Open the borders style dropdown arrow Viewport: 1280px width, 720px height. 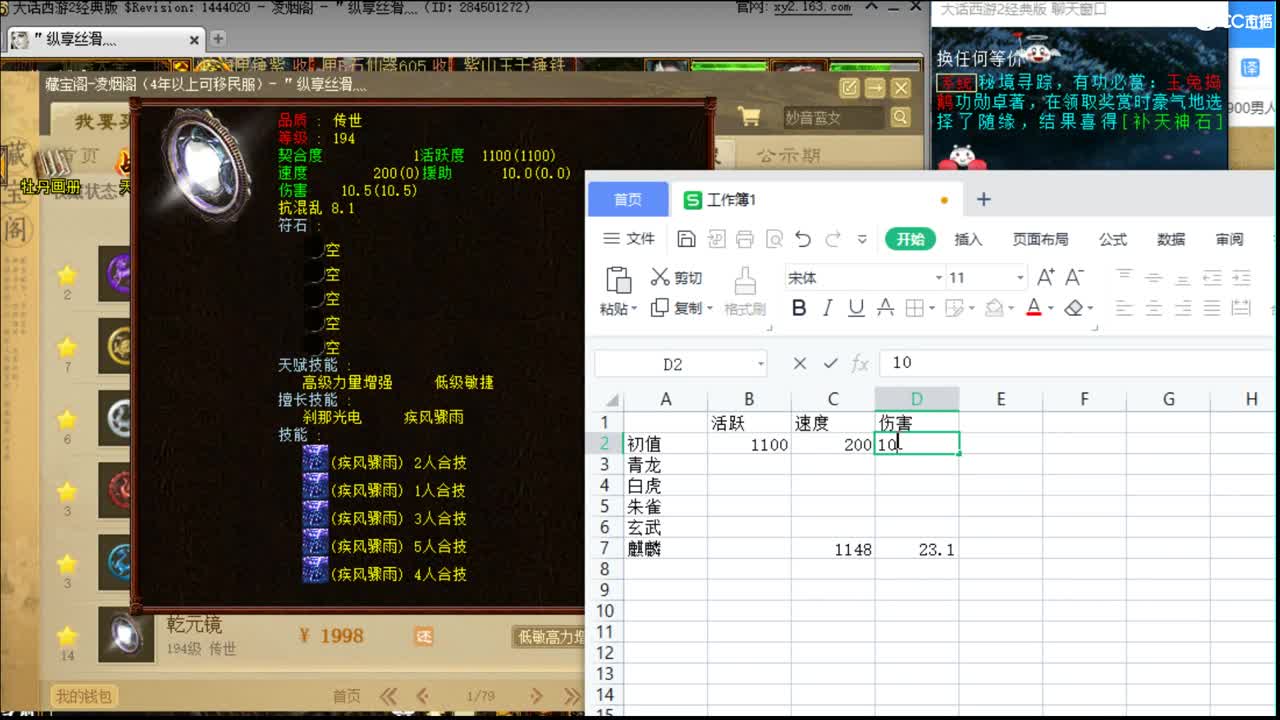931,309
